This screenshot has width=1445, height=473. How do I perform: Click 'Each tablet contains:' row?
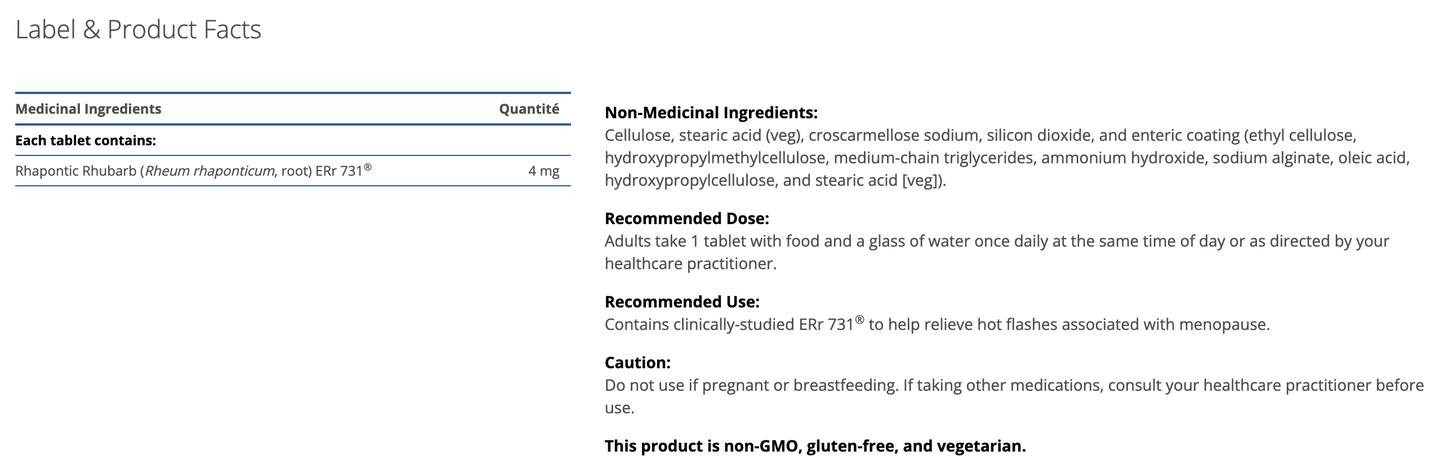[x=86, y=140]
